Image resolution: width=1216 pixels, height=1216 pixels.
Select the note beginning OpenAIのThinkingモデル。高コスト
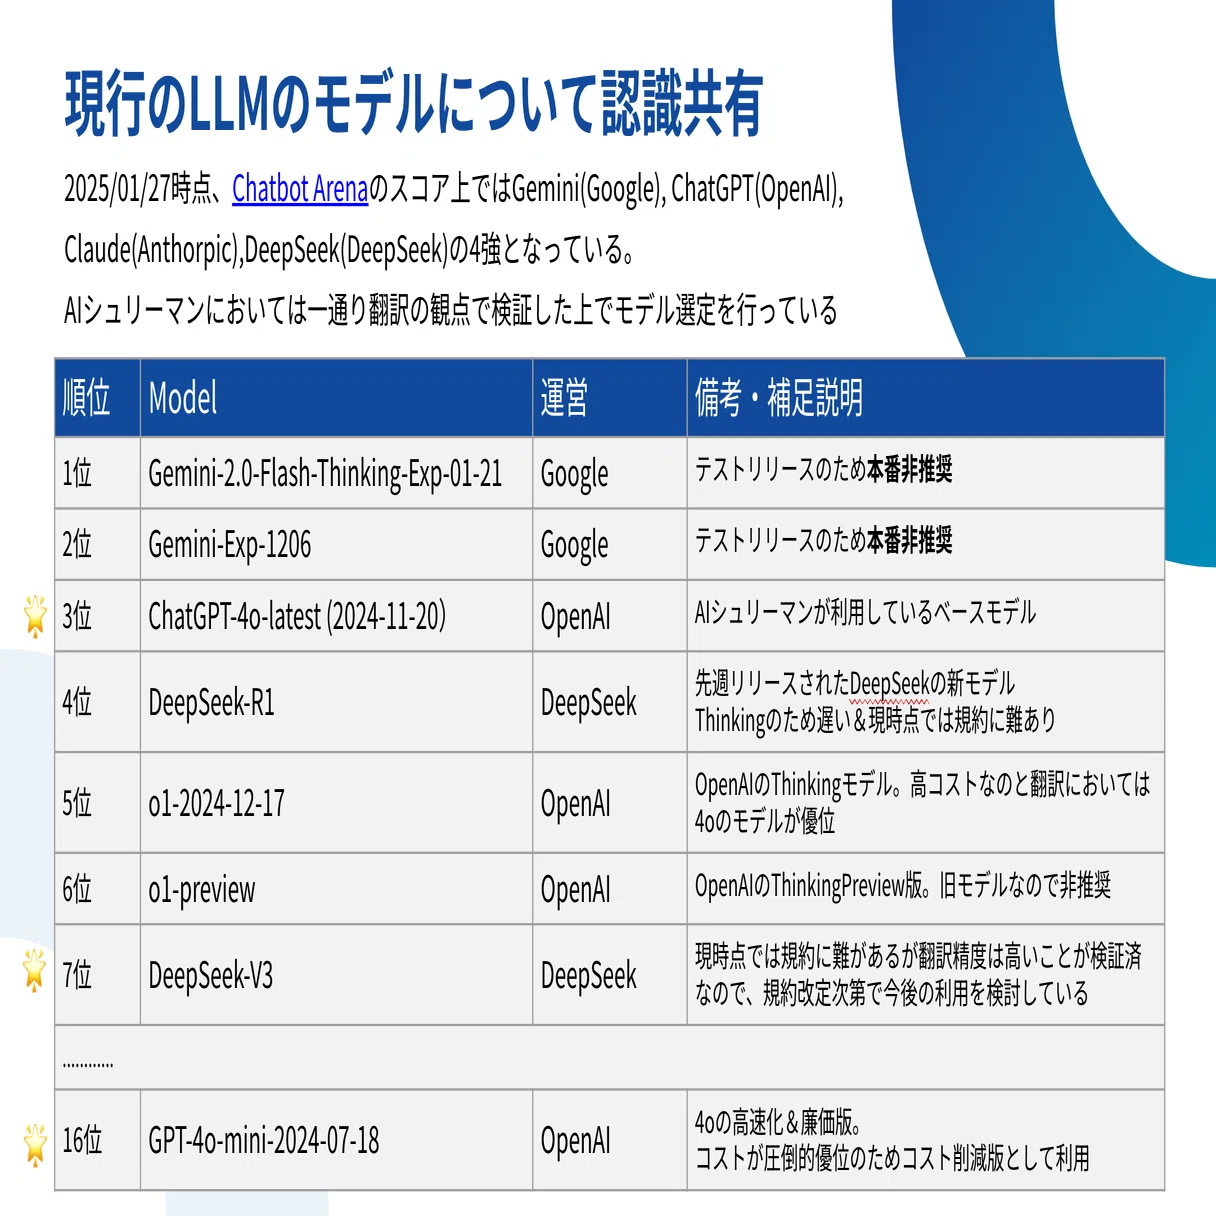click(x=922, y=803)
